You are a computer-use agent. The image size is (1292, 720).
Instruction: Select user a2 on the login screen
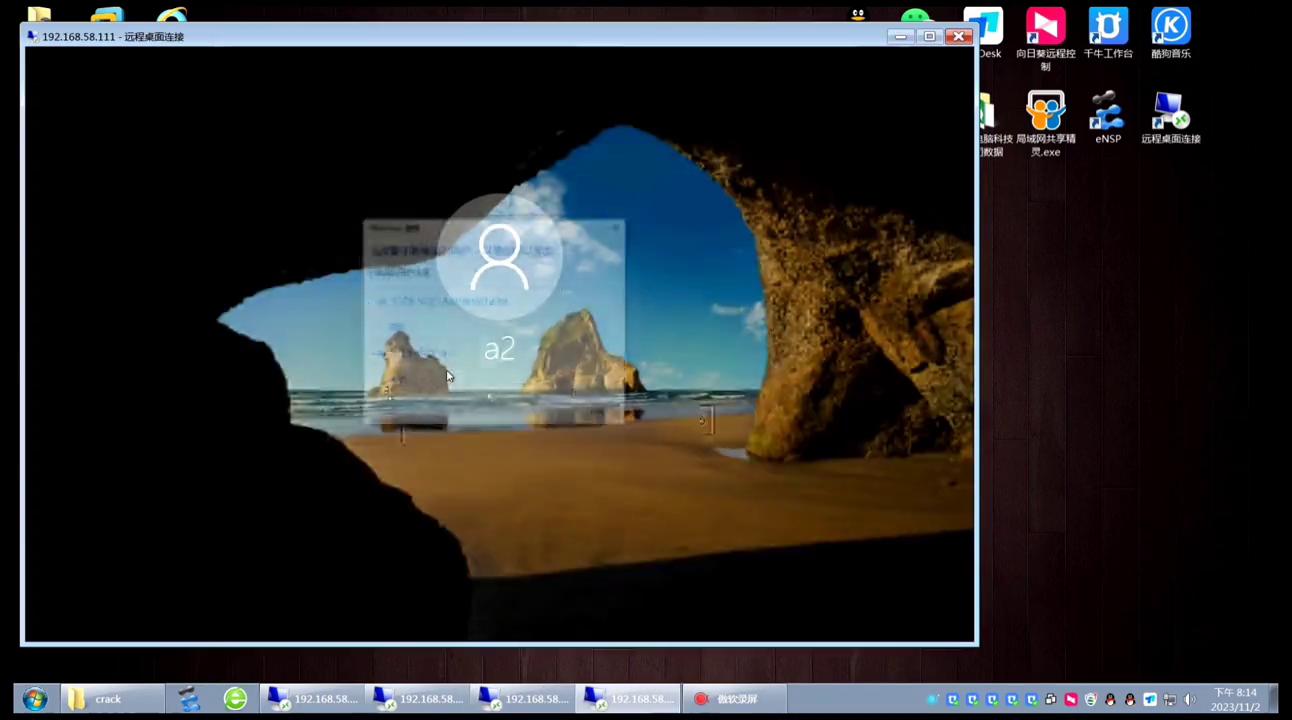499,300
